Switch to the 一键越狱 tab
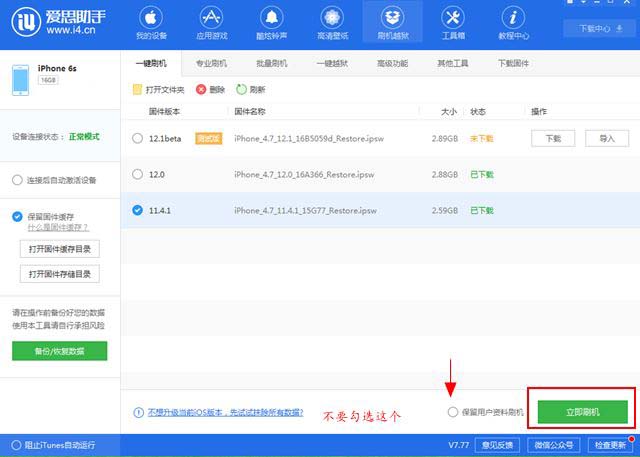The width and height of the screenshot is (640, 457). pos(332,63)
